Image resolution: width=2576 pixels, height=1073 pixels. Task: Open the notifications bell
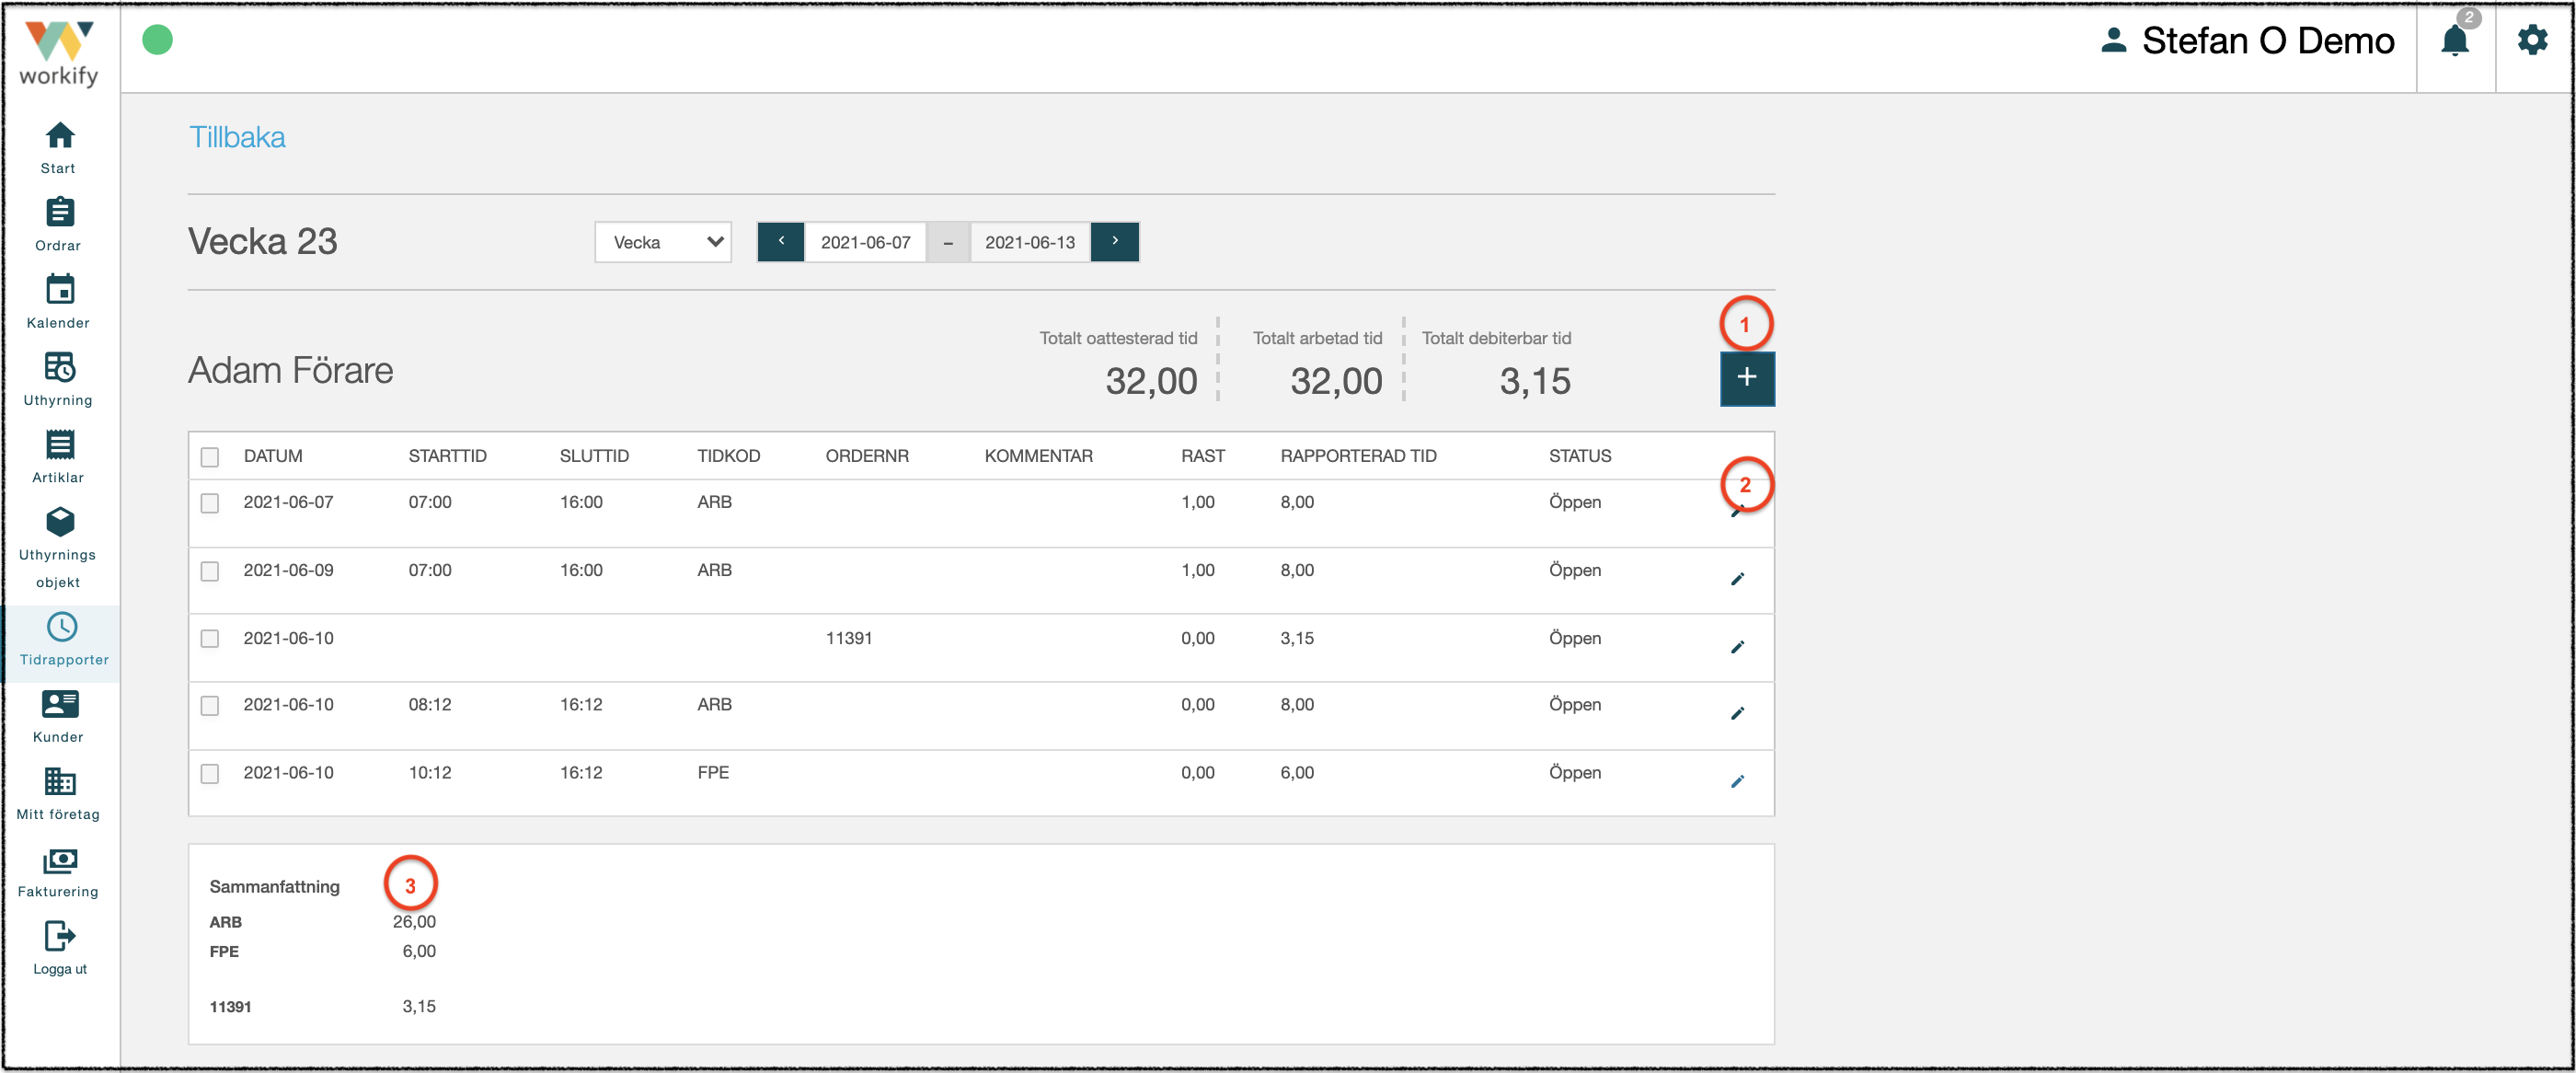coord(2455,41)
